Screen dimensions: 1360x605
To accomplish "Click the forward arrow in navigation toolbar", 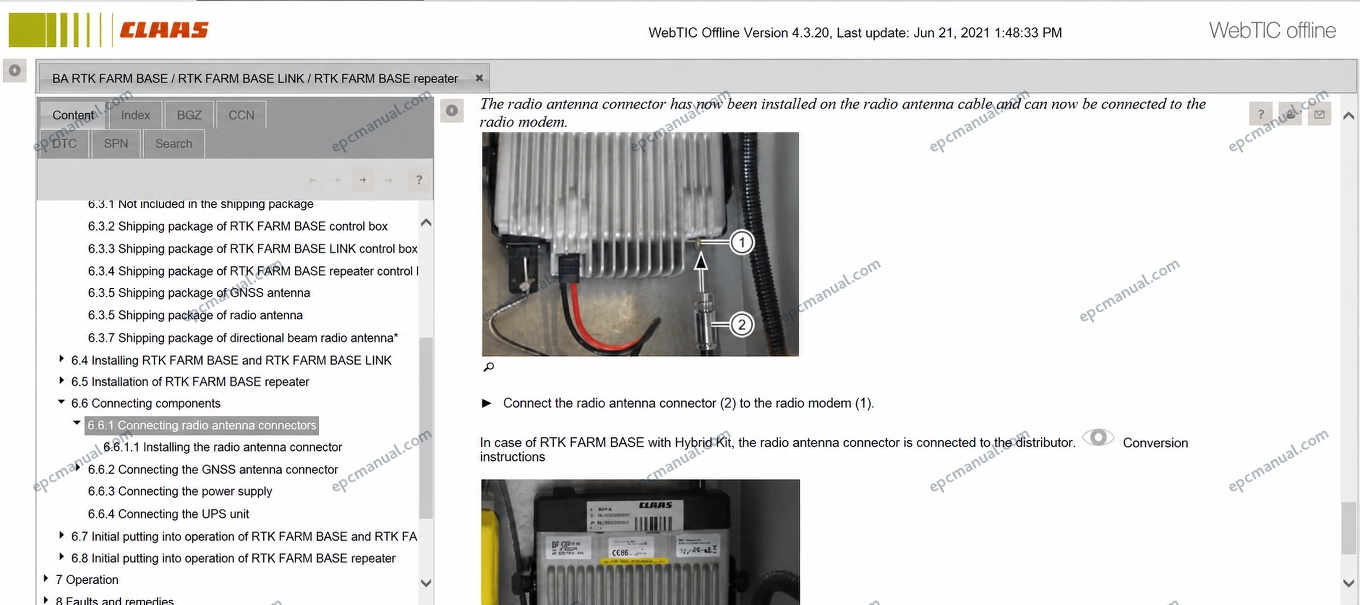I will (x=363, y=180).
